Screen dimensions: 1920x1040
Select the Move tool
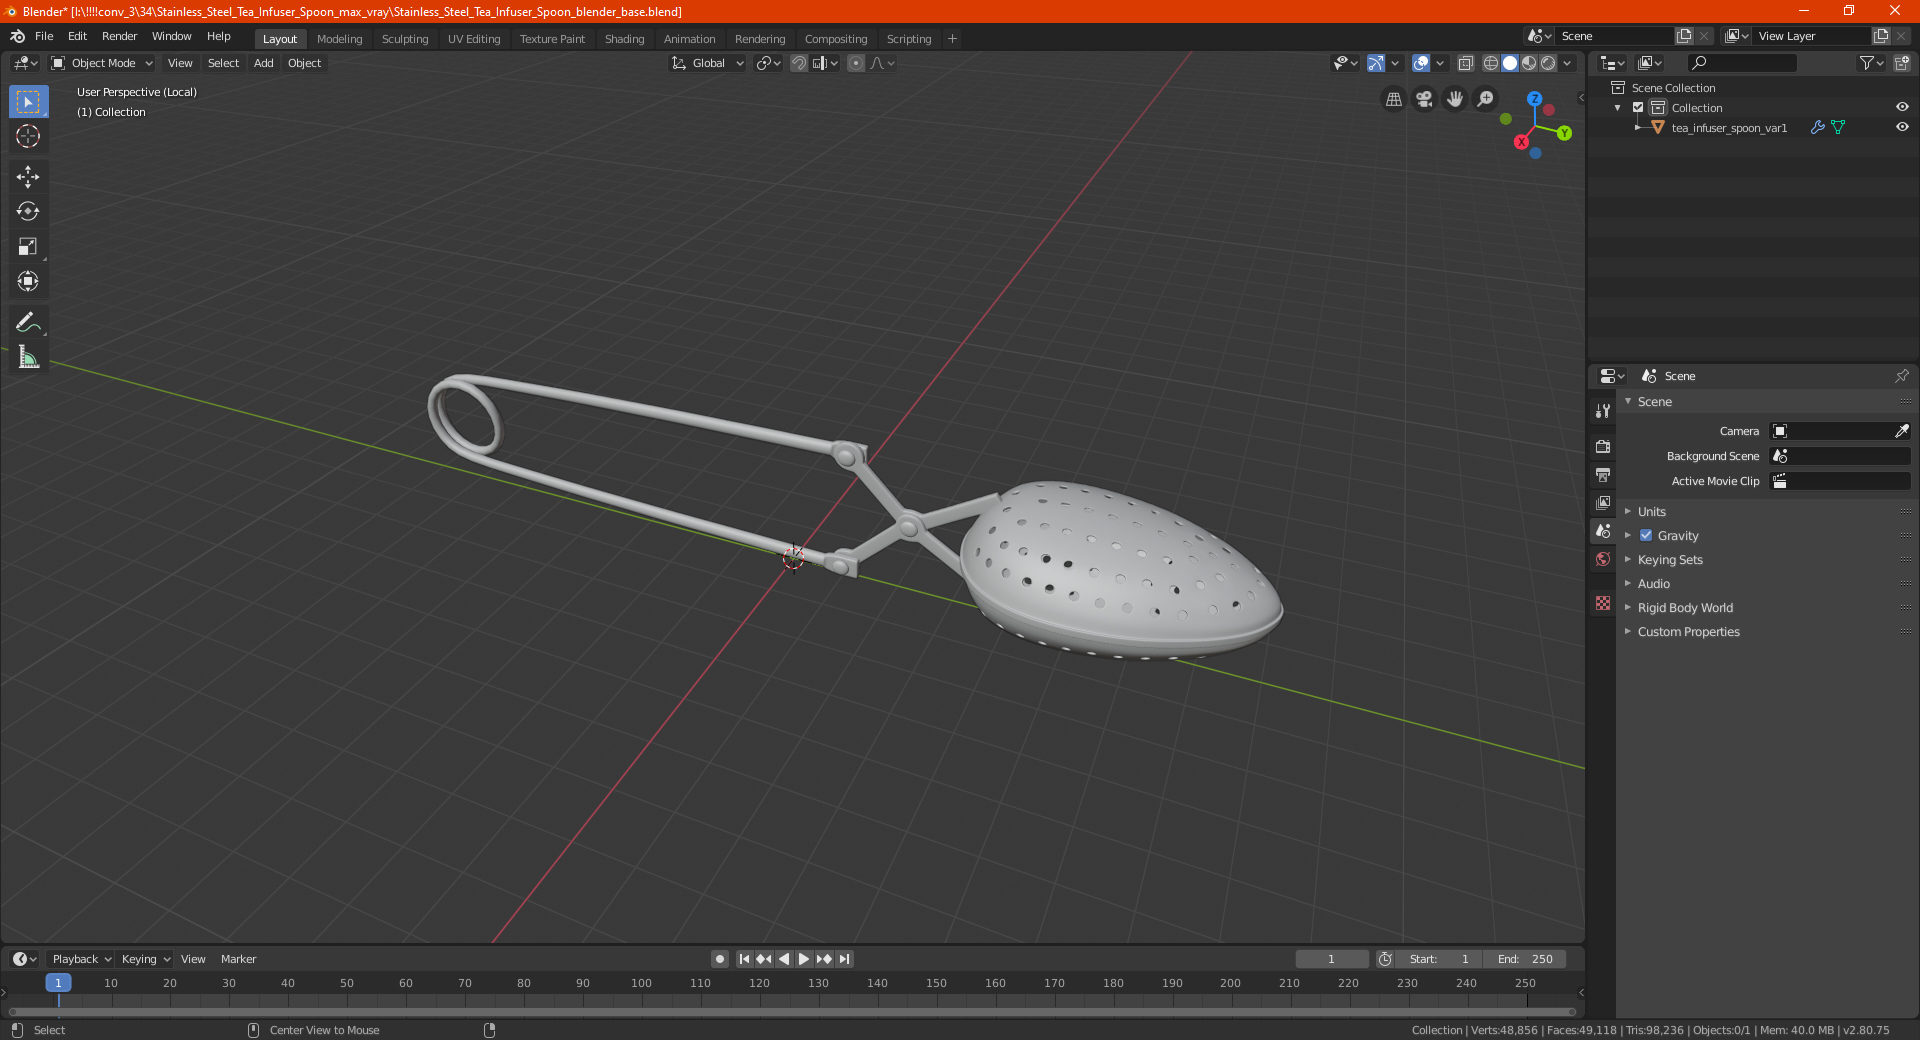[x=28, y=177]
